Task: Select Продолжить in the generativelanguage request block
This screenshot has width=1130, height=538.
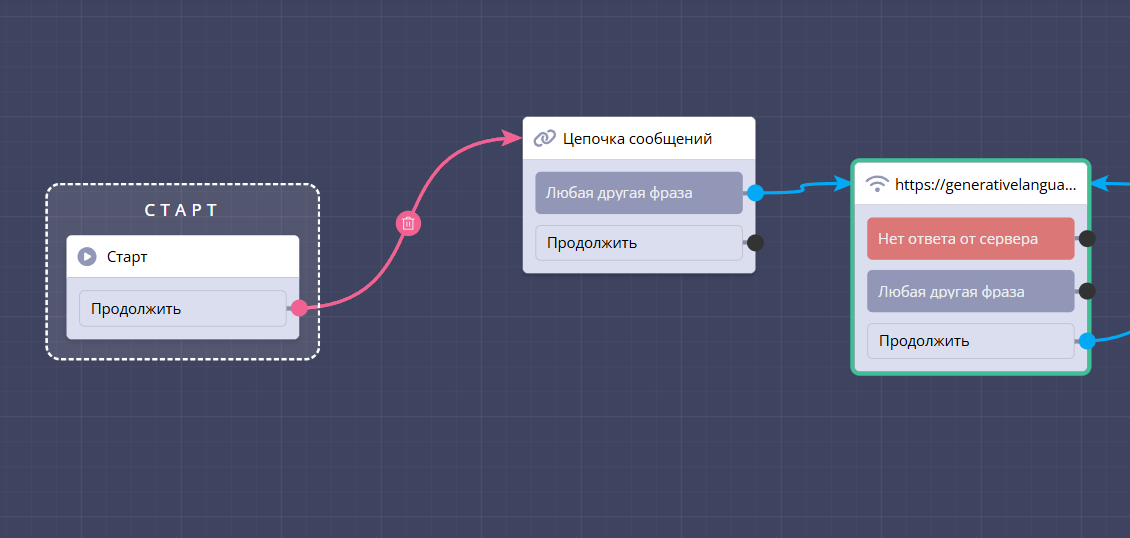Action: pyautogui.click(x=970, y=340)
